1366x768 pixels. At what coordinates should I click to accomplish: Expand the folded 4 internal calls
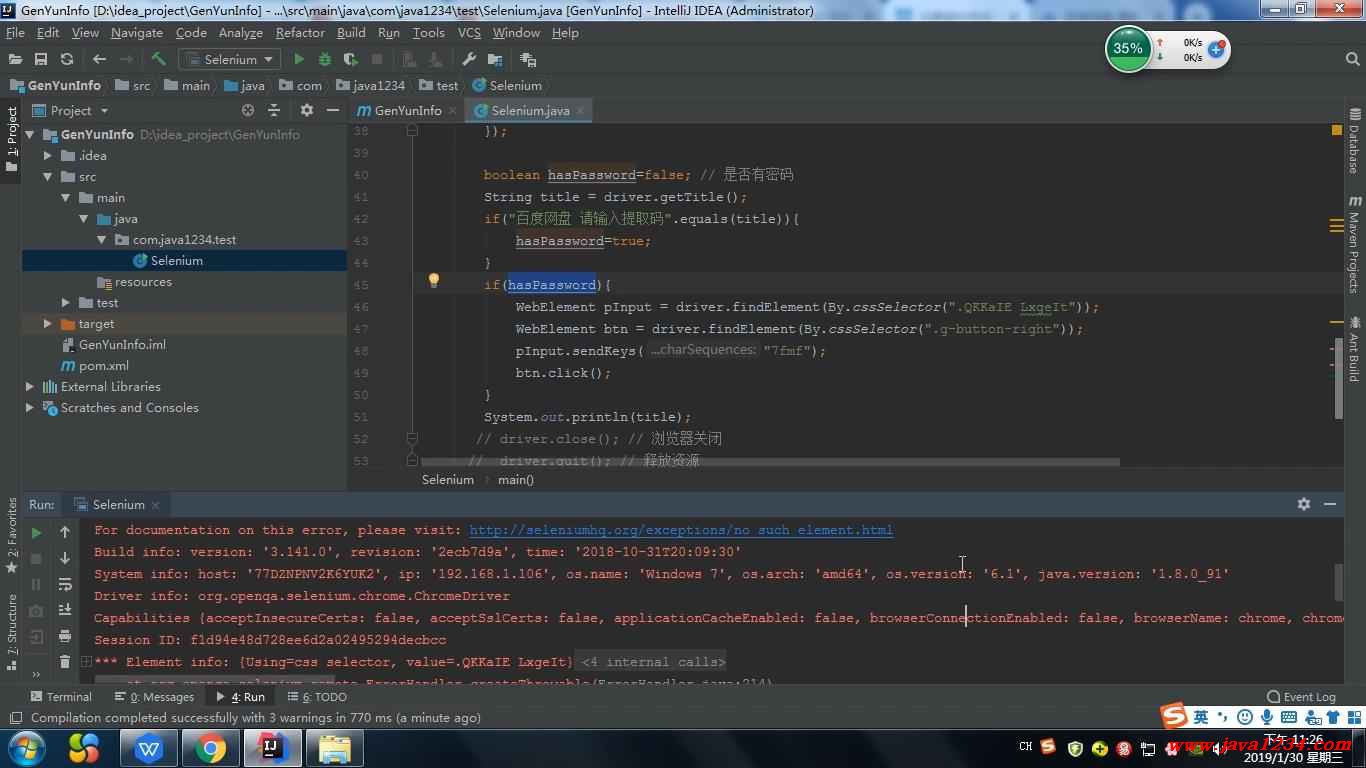(x=652, y=662)
